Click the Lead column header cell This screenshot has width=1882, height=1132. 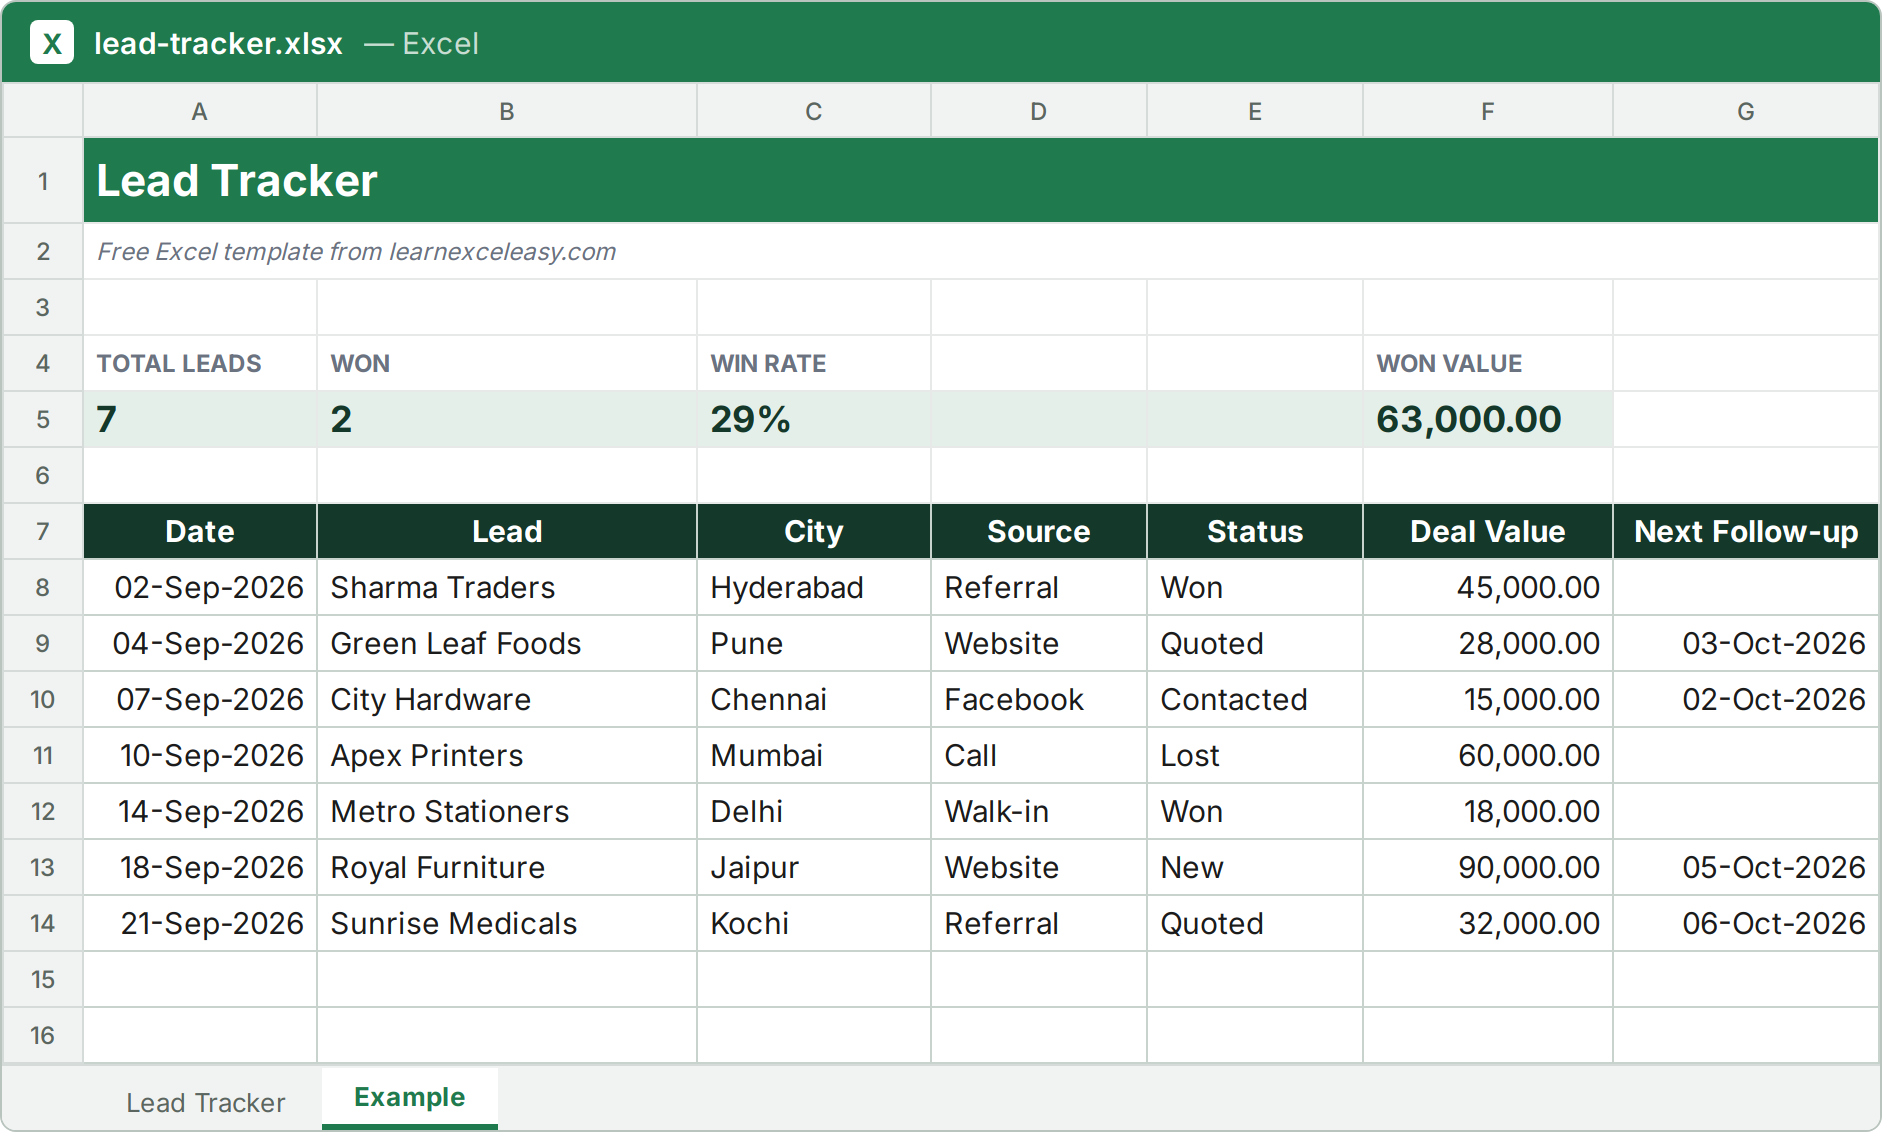pyautogui.click(x=507, y=531)
